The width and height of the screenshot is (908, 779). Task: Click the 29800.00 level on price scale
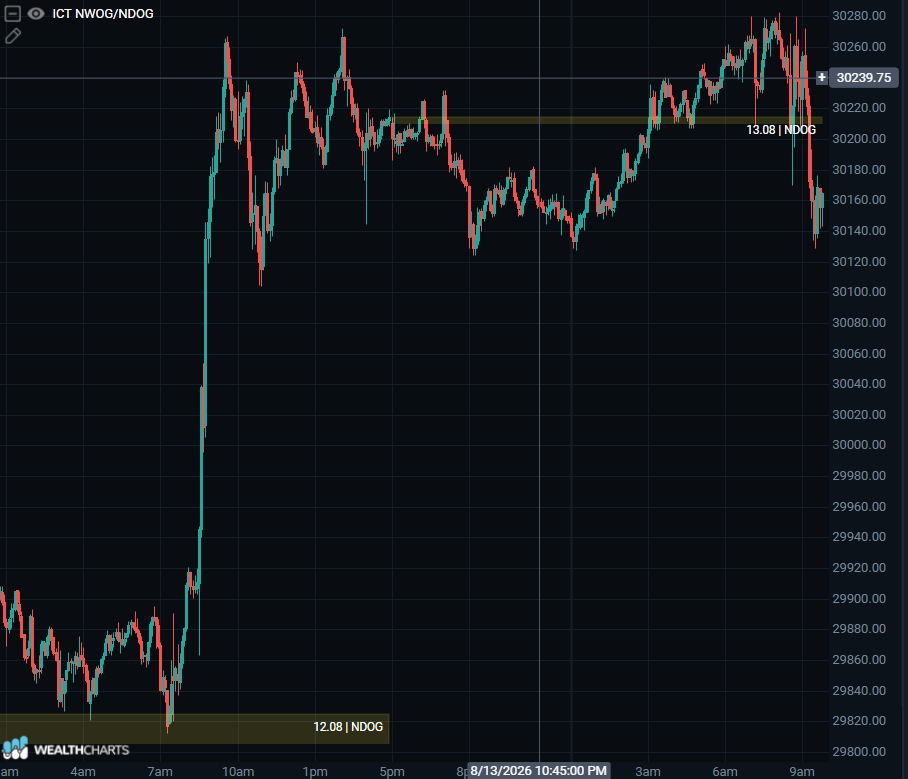(859, 752)
